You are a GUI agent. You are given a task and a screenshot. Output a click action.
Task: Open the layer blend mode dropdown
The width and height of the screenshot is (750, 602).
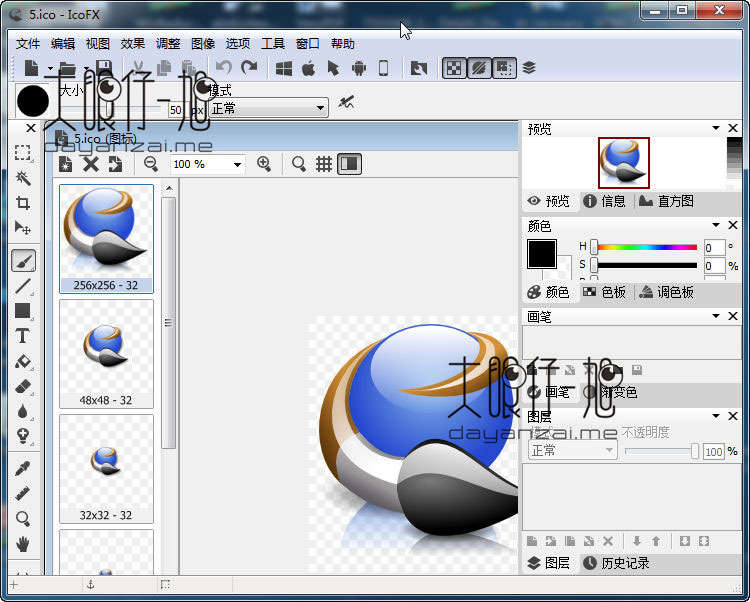pyautogui.click(x=573, y=450)
